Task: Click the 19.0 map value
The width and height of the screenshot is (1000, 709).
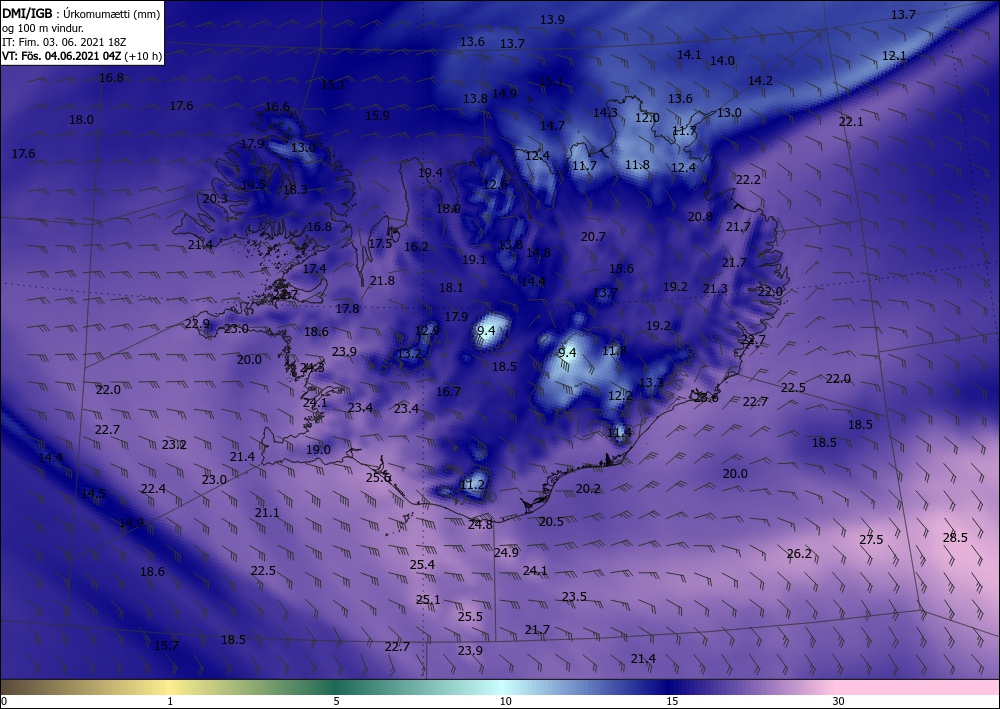Action: pyautogui.click(x=318, y=450)
